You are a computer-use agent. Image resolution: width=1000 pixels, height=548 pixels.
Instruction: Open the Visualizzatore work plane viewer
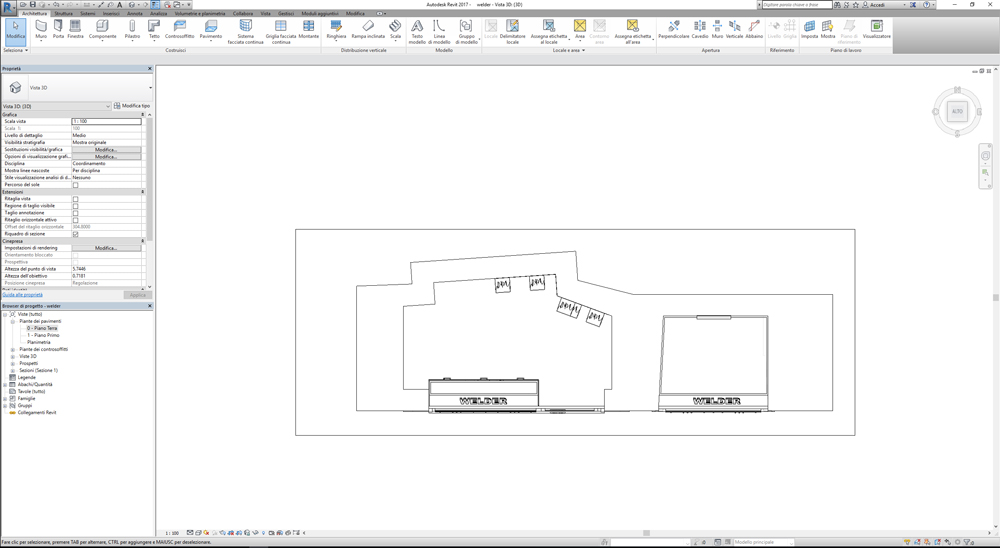(876, 29)
